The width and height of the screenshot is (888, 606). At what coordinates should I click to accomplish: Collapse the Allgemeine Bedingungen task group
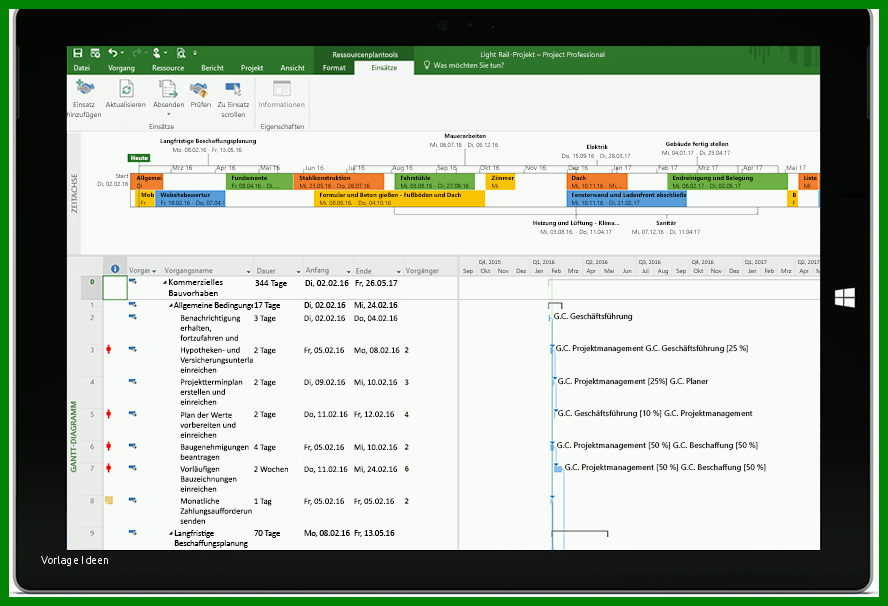point(170,305)
